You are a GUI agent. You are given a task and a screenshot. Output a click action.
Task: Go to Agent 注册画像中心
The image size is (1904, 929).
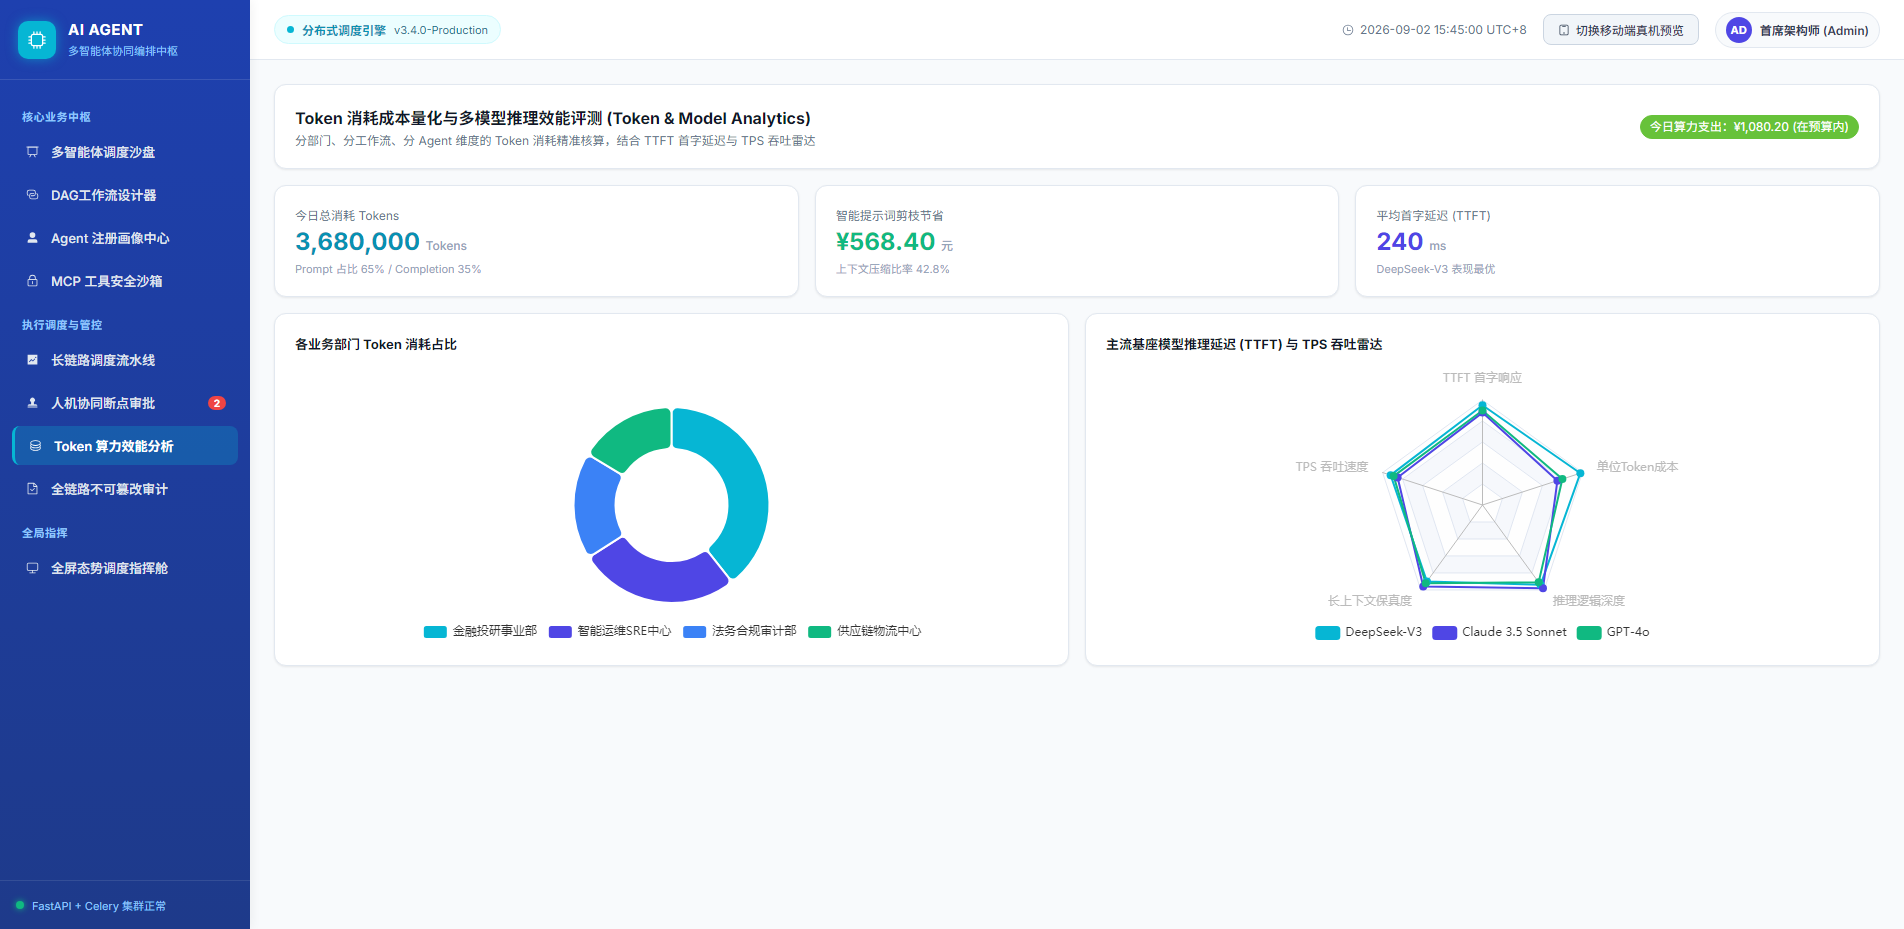(125, 238)
